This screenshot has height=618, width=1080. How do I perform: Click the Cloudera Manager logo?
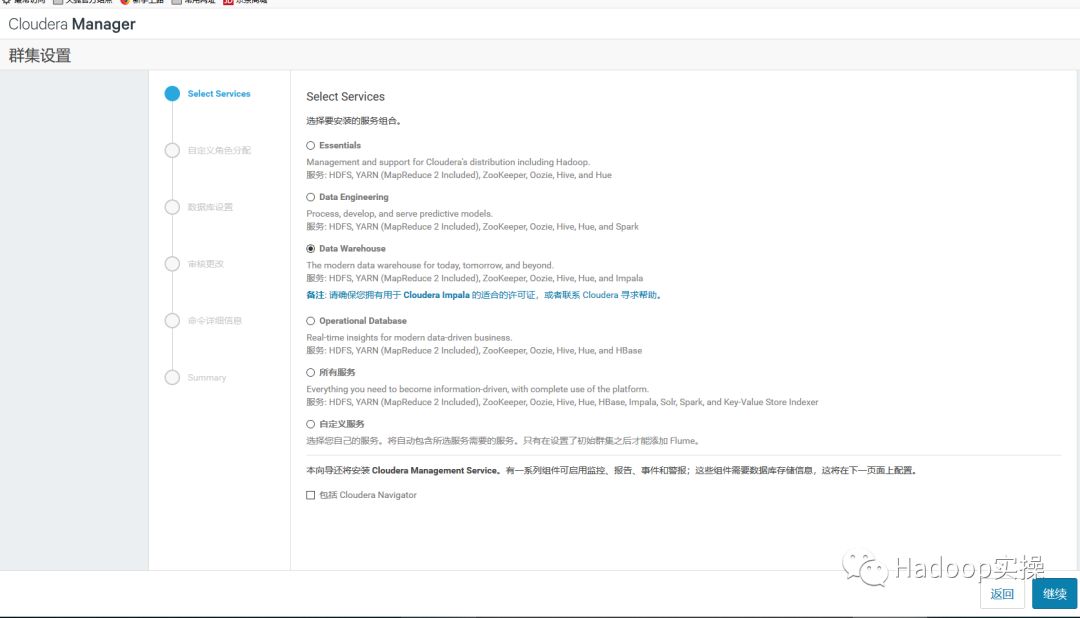[72, 24]
